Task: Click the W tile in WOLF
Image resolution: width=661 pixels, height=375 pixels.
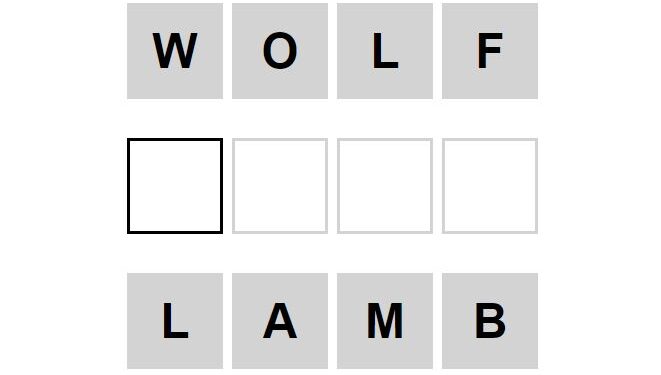Action: (x=175, y=51)
